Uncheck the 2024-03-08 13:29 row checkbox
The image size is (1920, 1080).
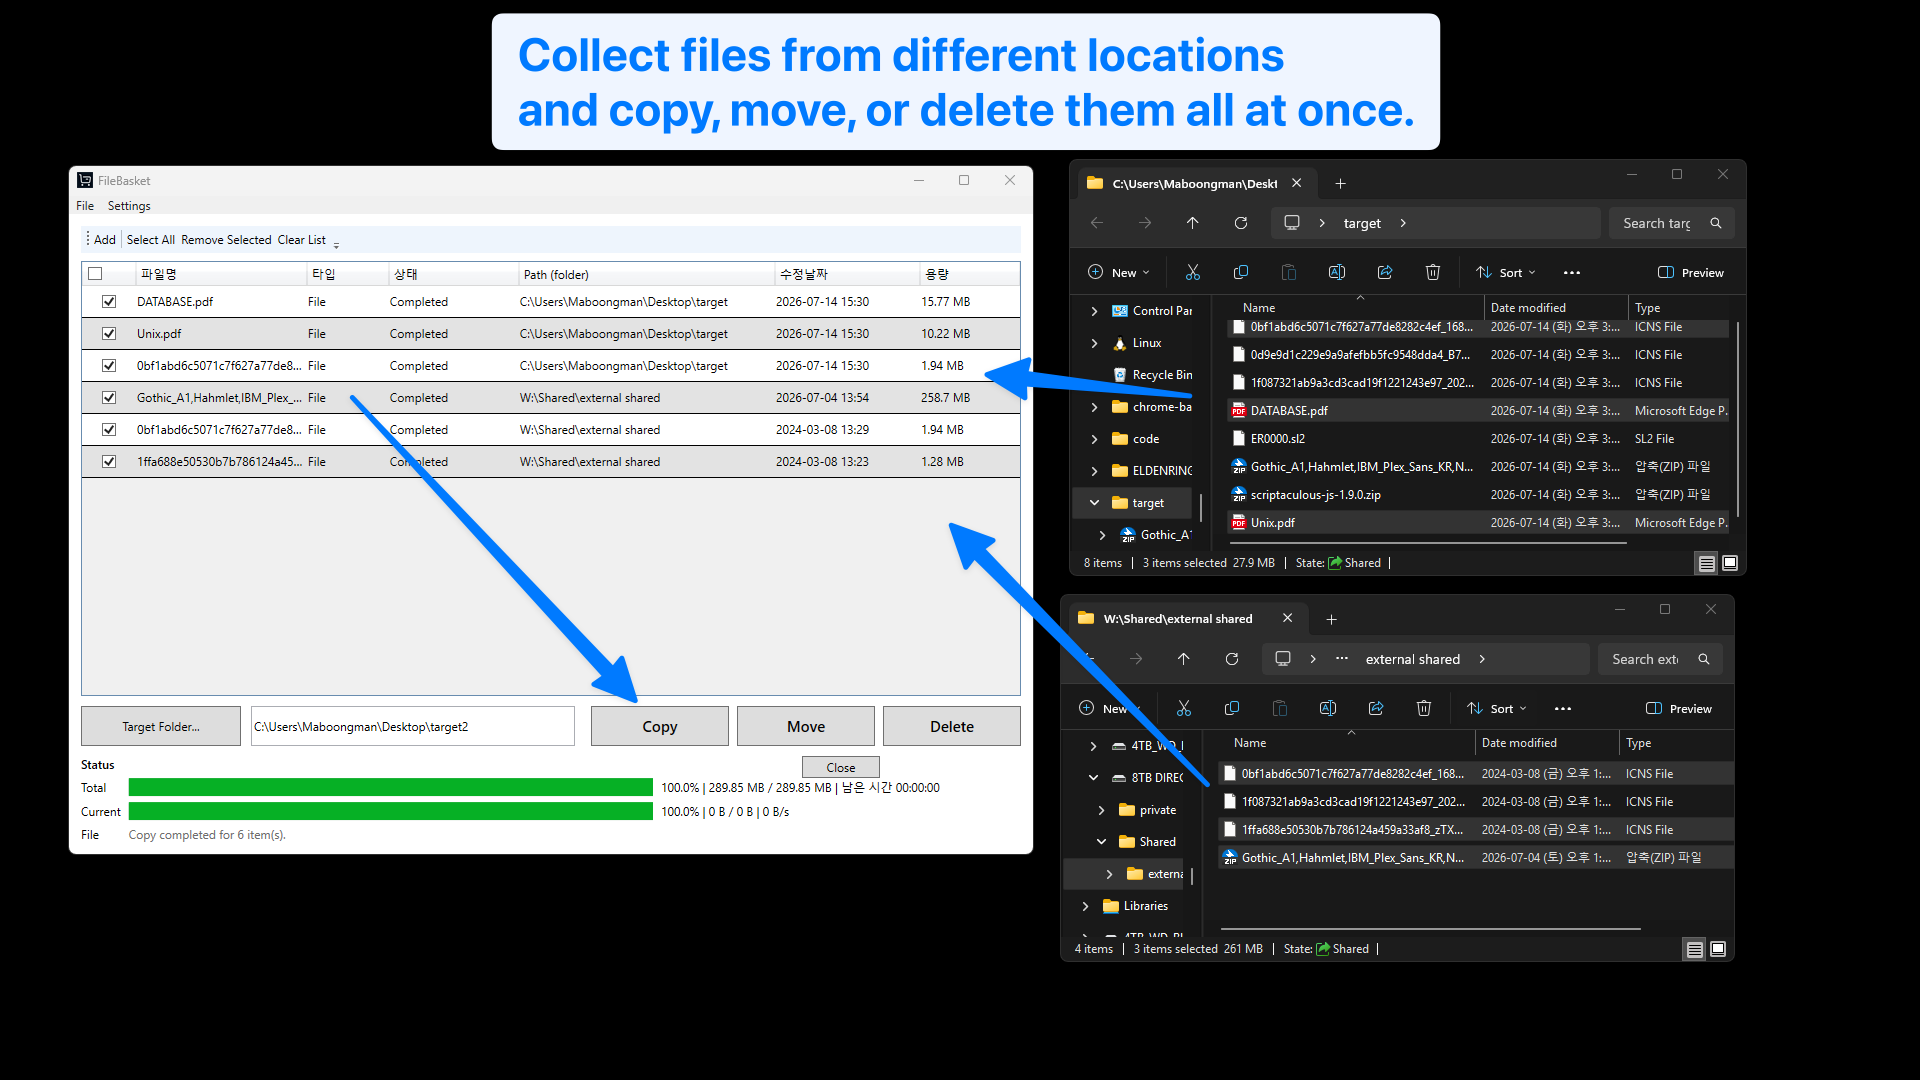point(109,430)
